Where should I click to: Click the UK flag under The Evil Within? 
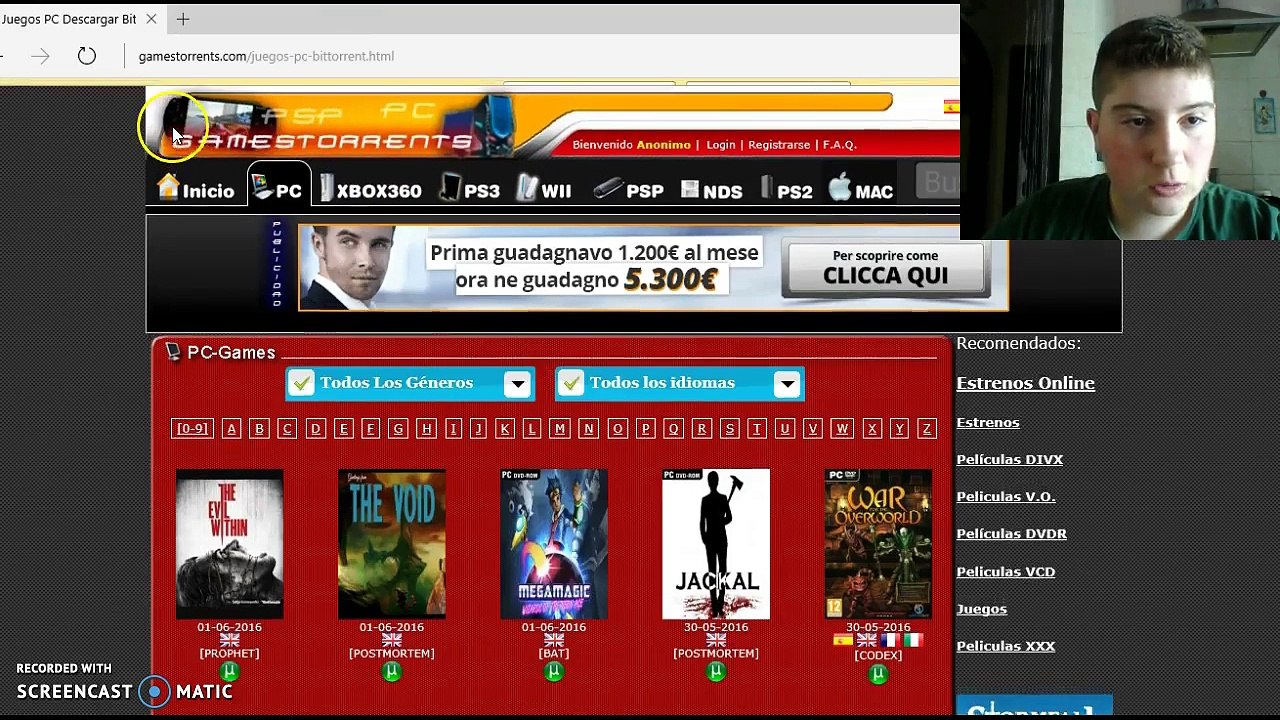click(229, 640)
